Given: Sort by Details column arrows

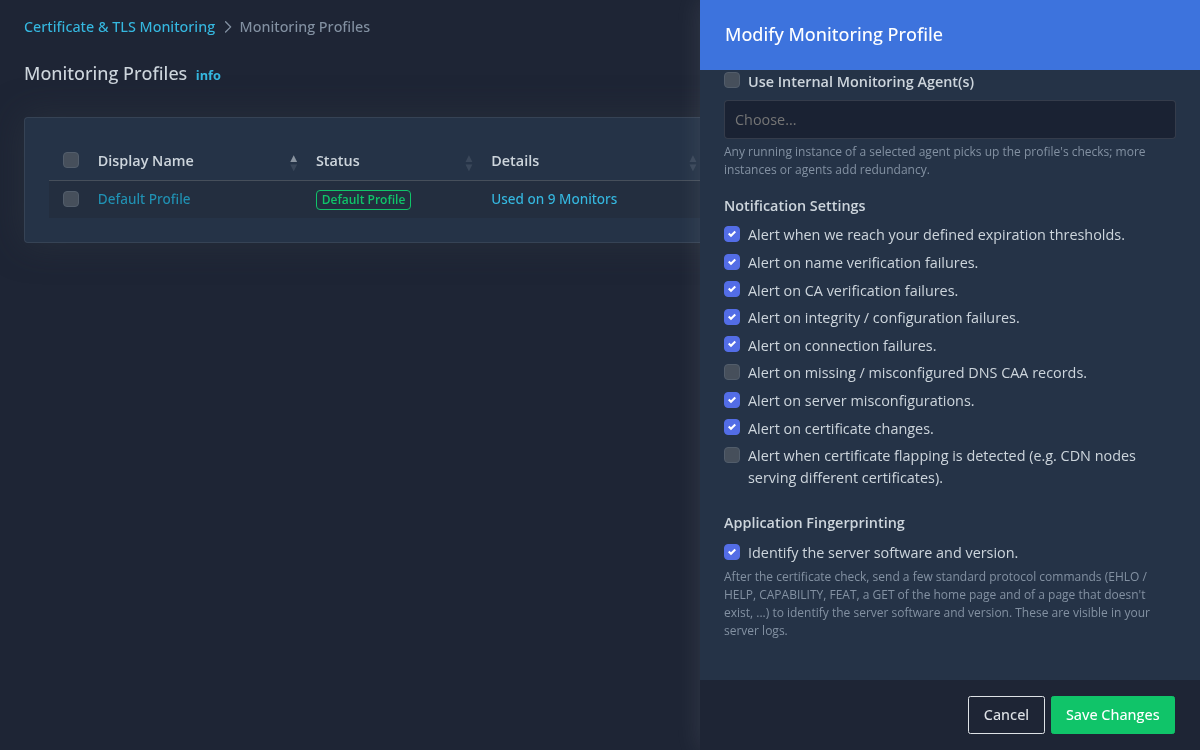Looking at the screenshot, I should (693, 162).
